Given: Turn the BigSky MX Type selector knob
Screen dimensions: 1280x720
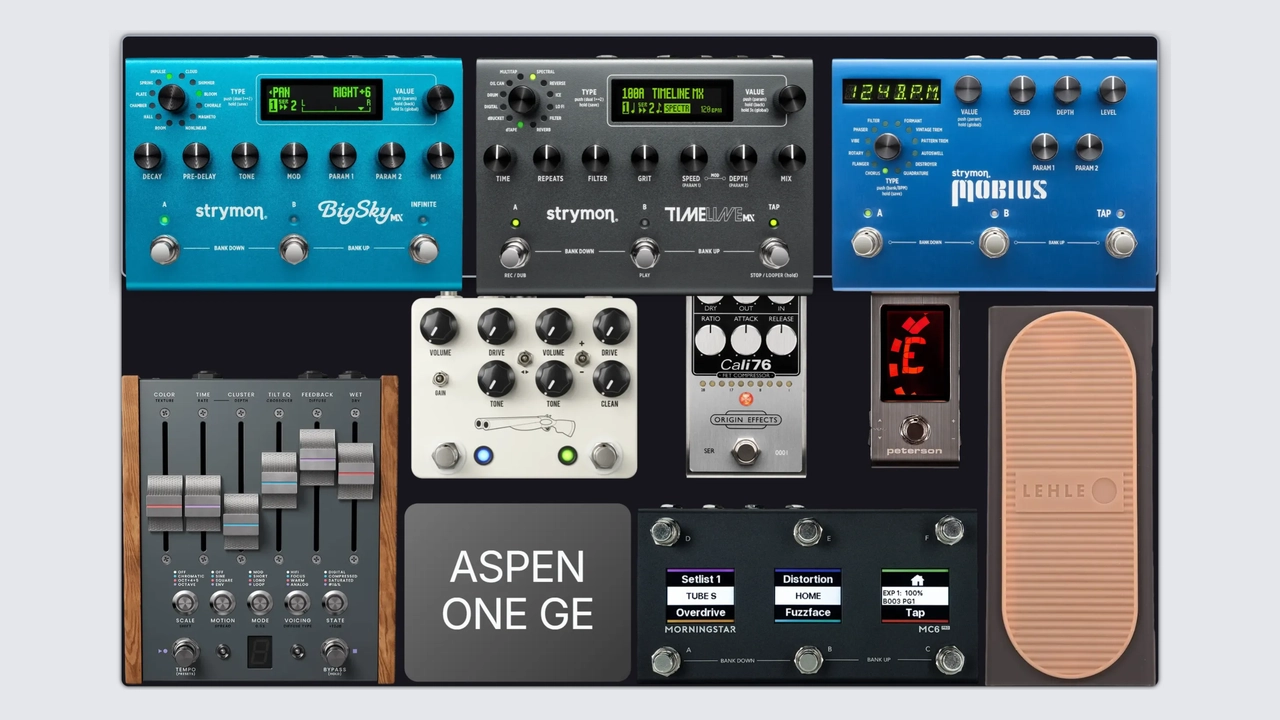Looking at the screenshot, I should pyautogui.click(x=172, y=98).
